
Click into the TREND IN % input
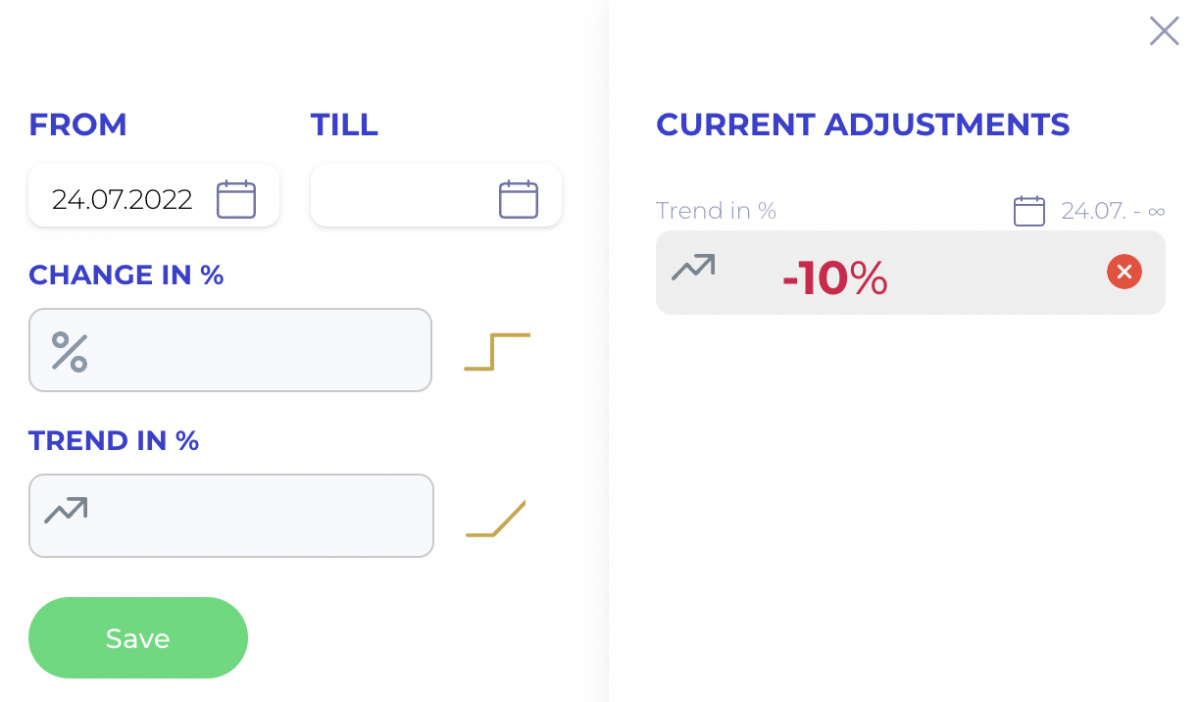point(231,515)
